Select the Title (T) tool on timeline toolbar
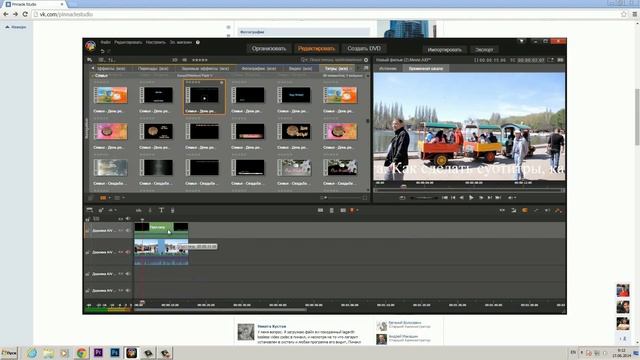640x360 pixels. tap(161, 210)
